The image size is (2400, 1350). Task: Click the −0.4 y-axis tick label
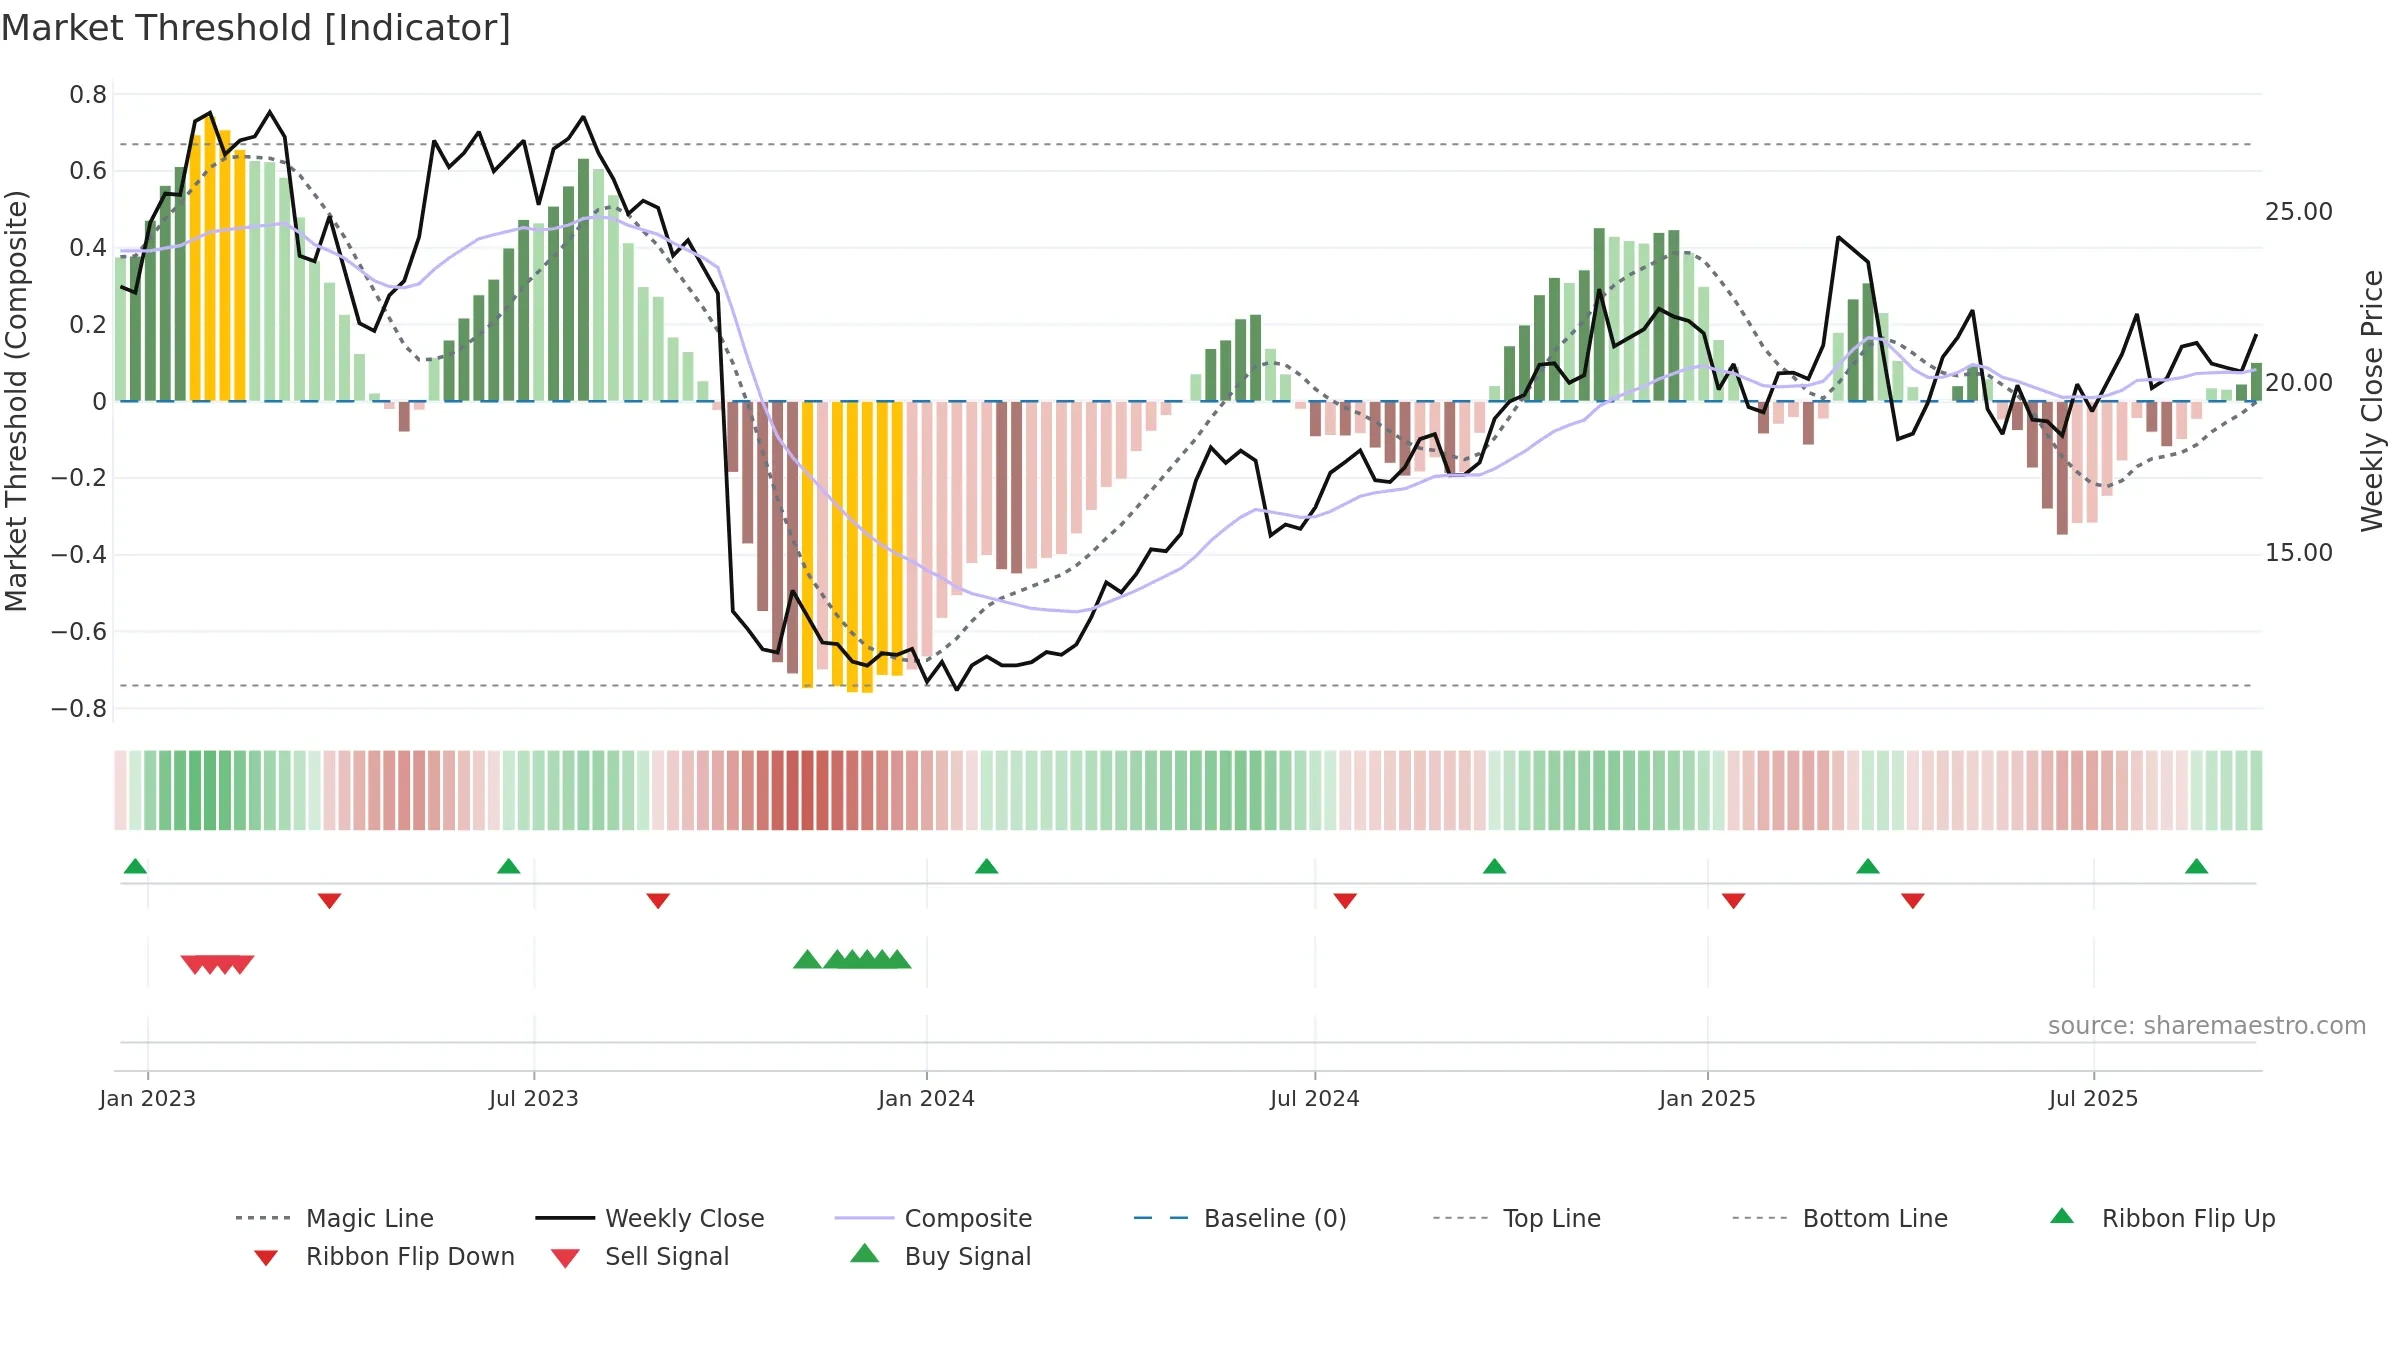pos(78,555)
